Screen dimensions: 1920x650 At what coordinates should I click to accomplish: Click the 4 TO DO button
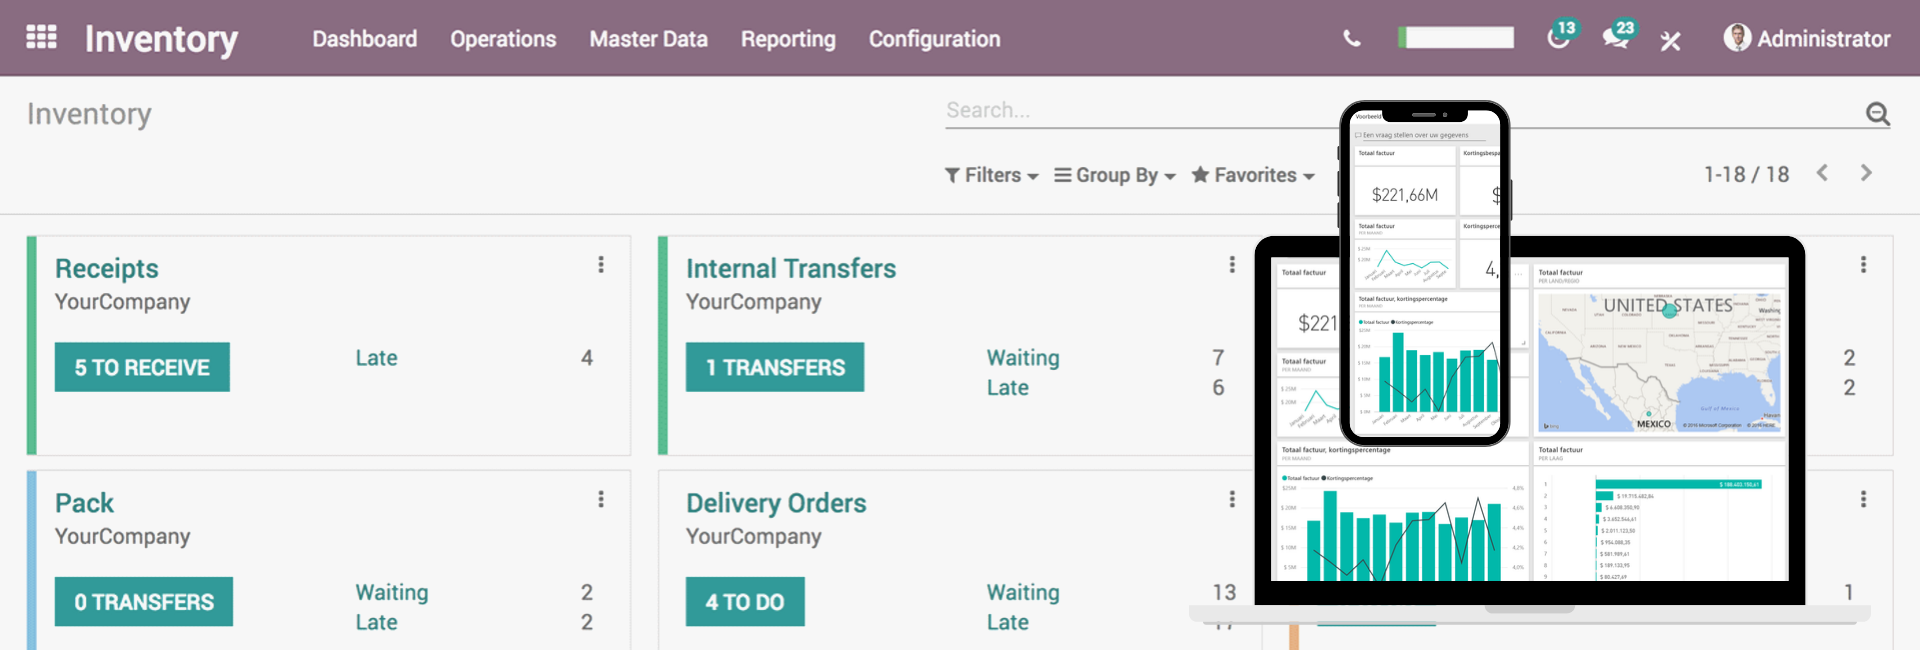pyautogui.click(x=745, y=602)
